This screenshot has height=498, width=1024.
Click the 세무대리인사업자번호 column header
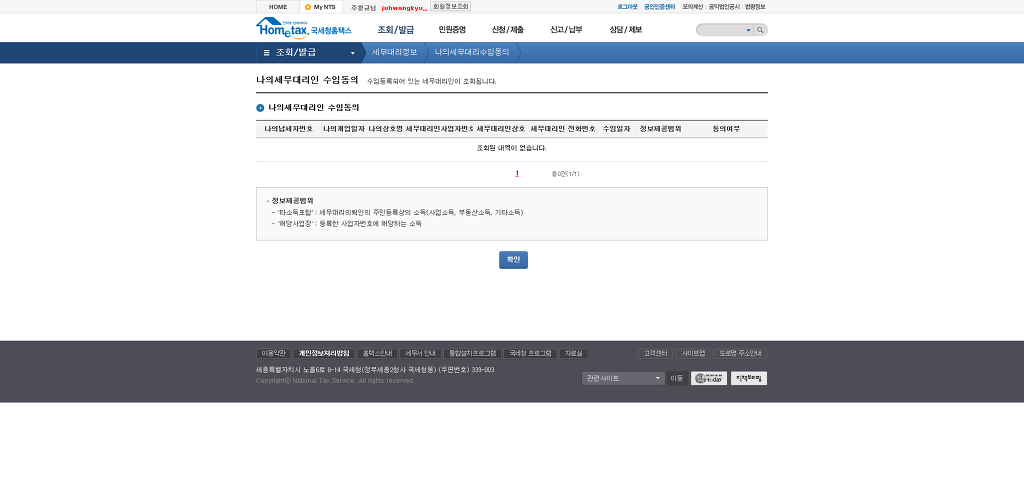point(440,129)
